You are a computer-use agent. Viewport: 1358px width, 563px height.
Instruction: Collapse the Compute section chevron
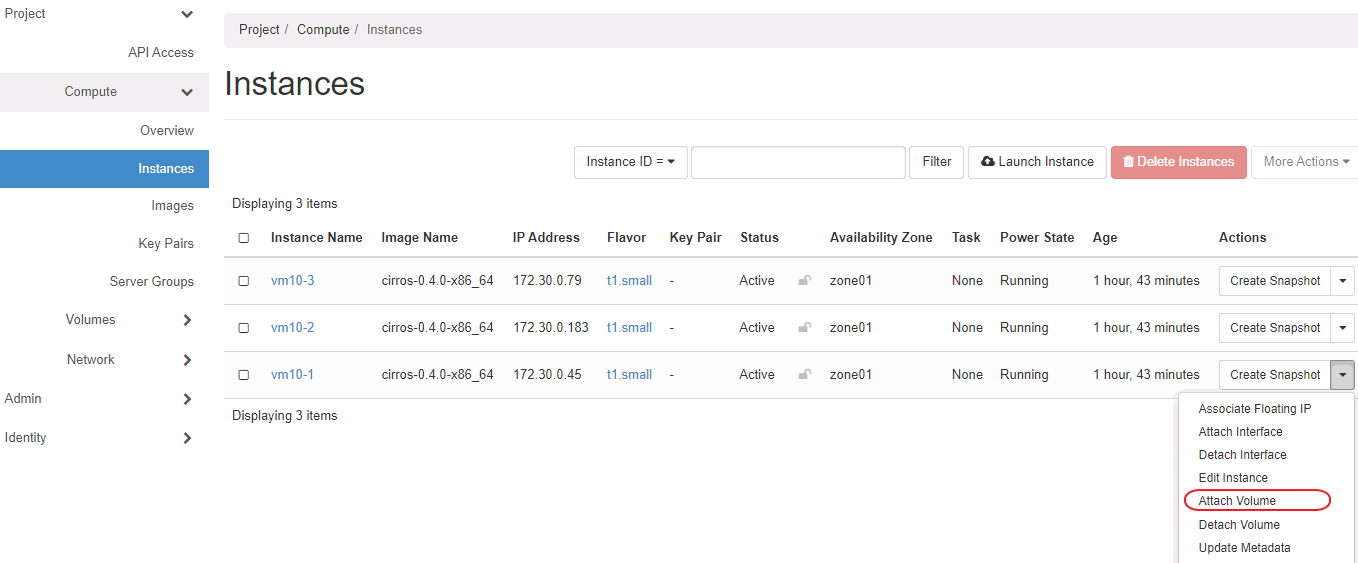187,92
